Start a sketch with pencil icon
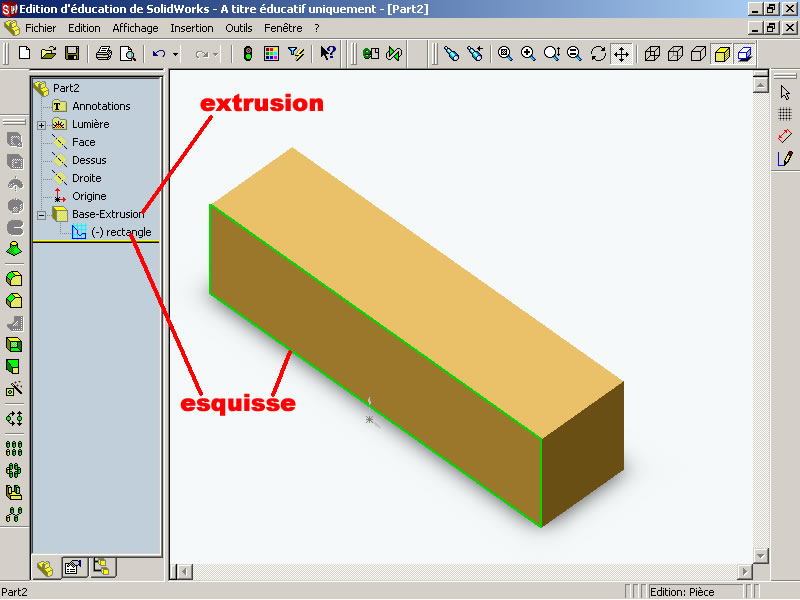The image size is (800, 600). pos(785,159)
